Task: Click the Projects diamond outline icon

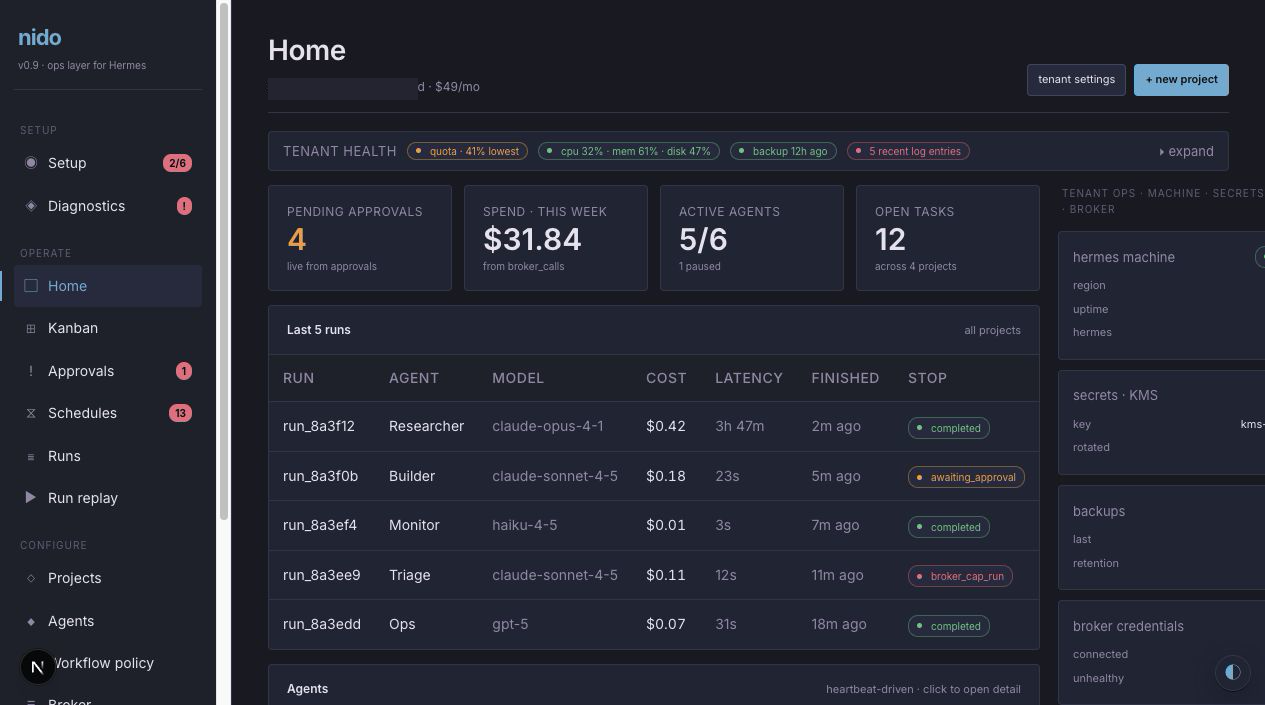Action: tap(31, 578)
